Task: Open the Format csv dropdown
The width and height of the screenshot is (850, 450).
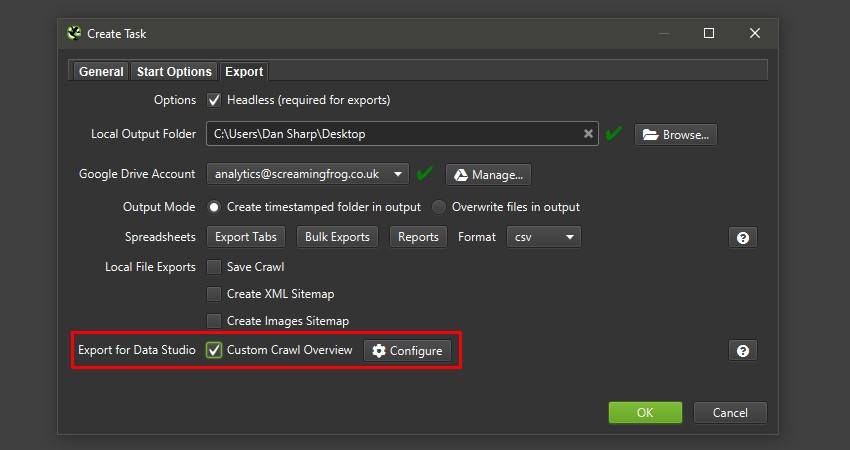Action: coord(543,237)
